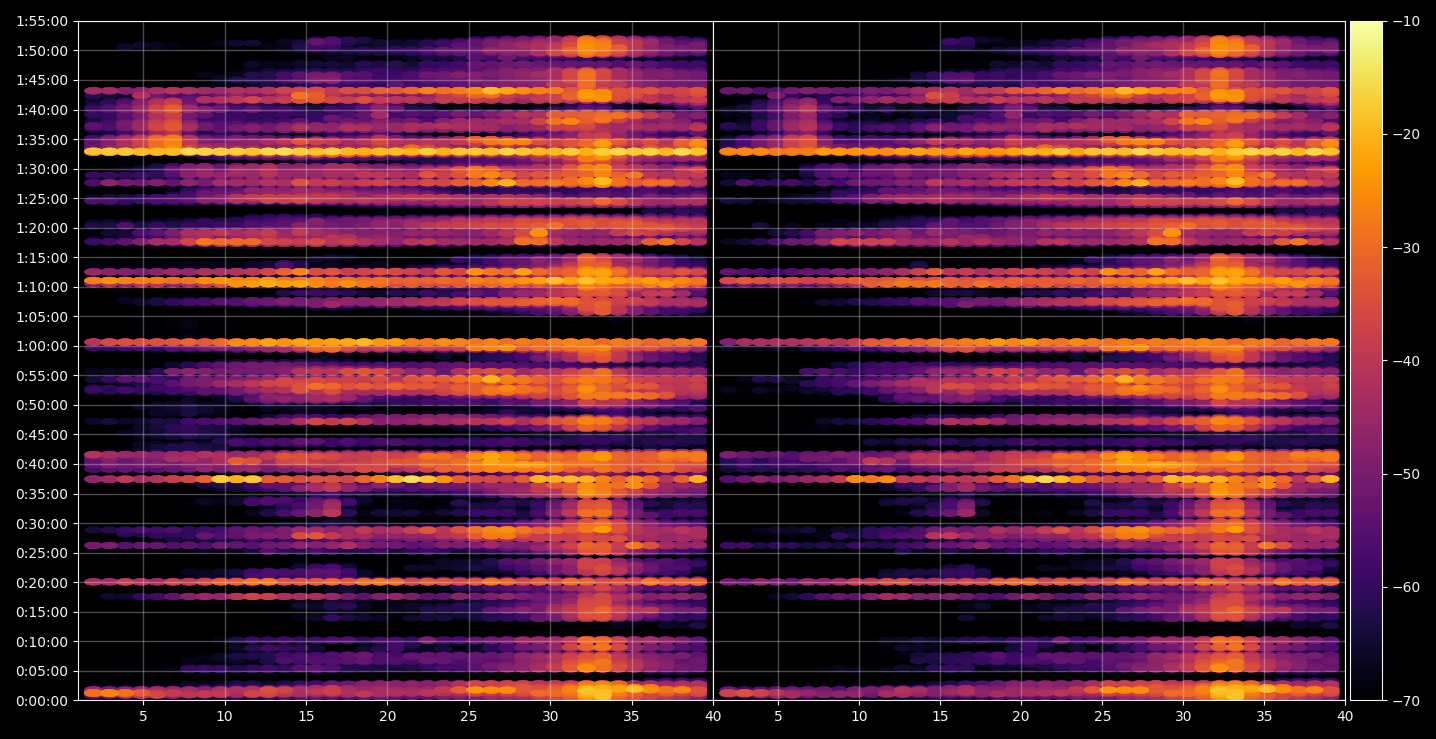Select the −60 colorbar scale label
The width and height of the screenshot is (1436, 739).
click(x=1405, y=587)
